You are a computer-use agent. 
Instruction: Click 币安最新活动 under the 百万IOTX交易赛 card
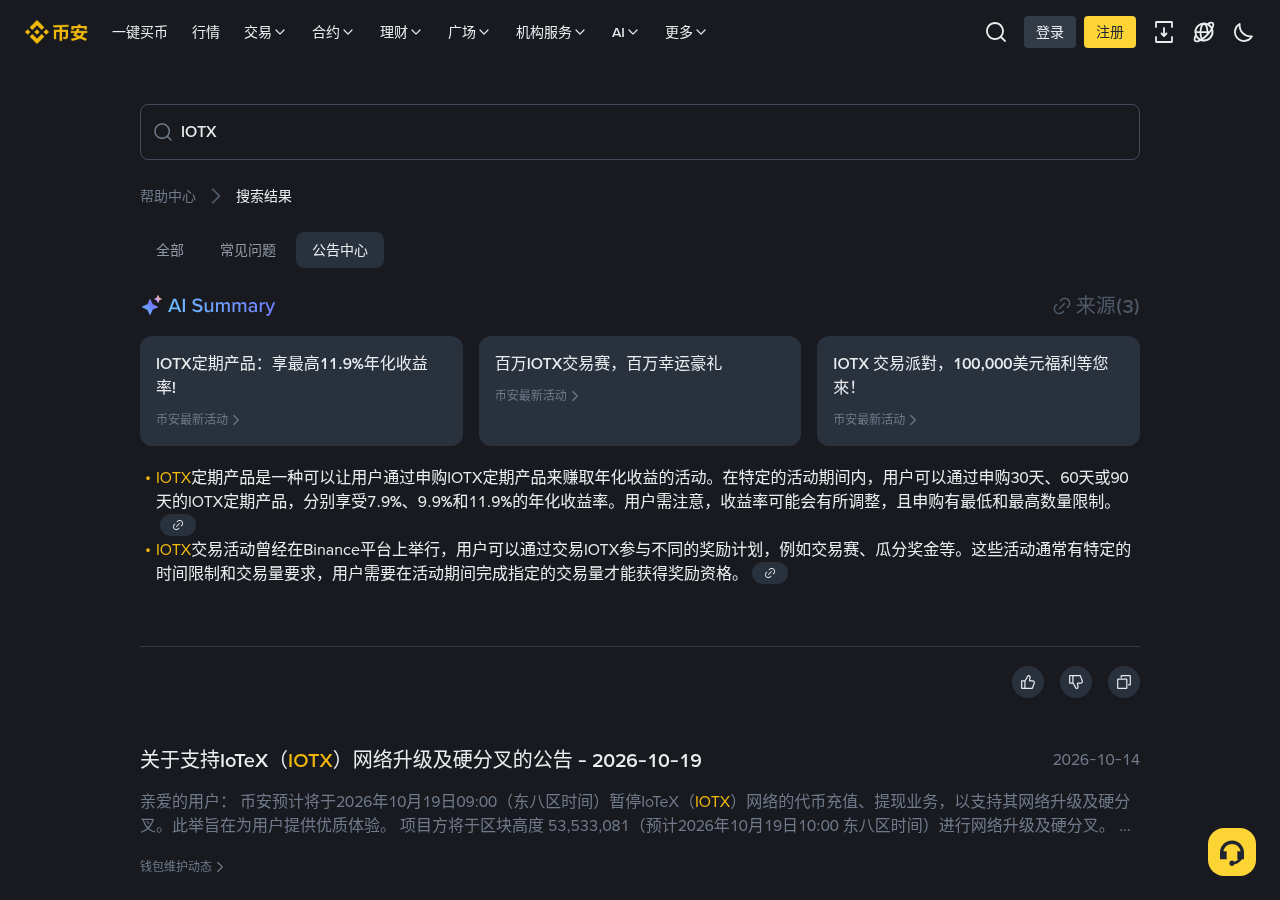pos(537,396)
